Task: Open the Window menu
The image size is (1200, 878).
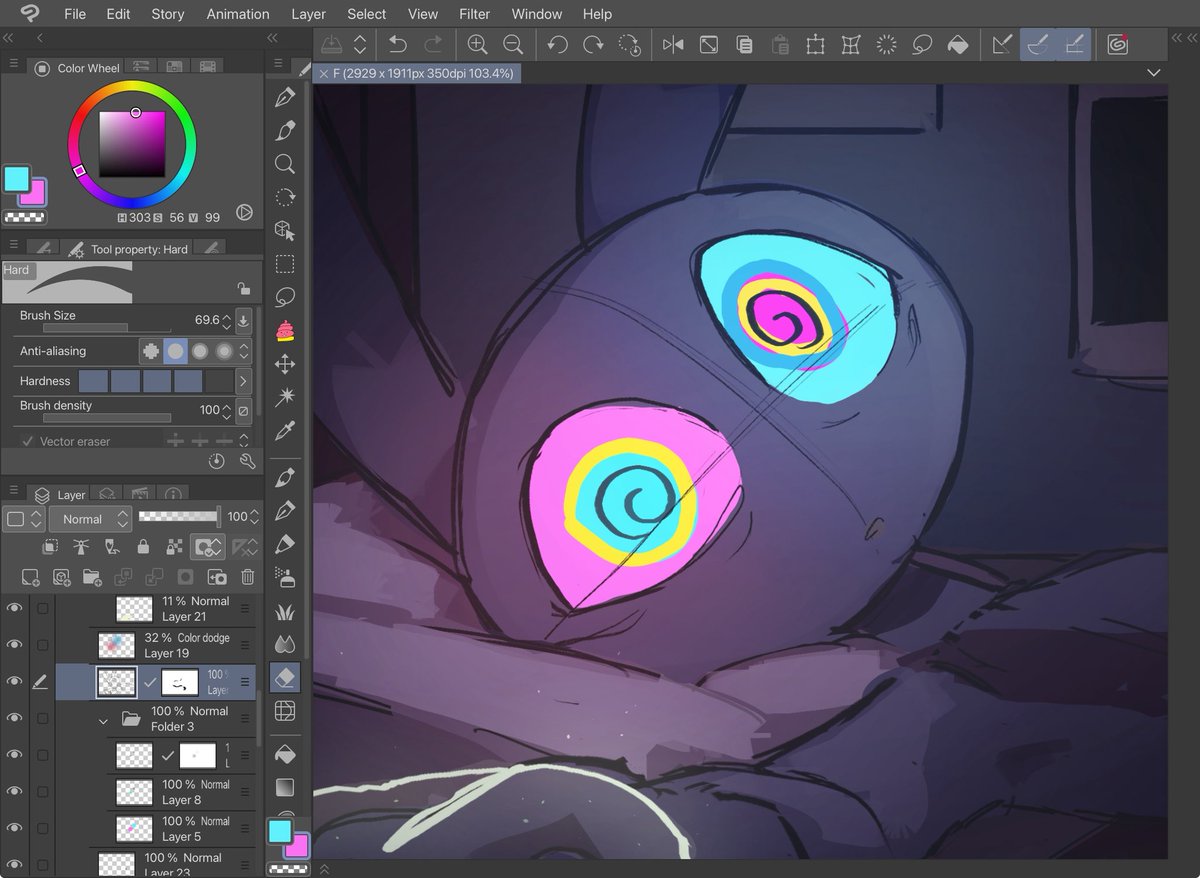Action: pos(537,14)
